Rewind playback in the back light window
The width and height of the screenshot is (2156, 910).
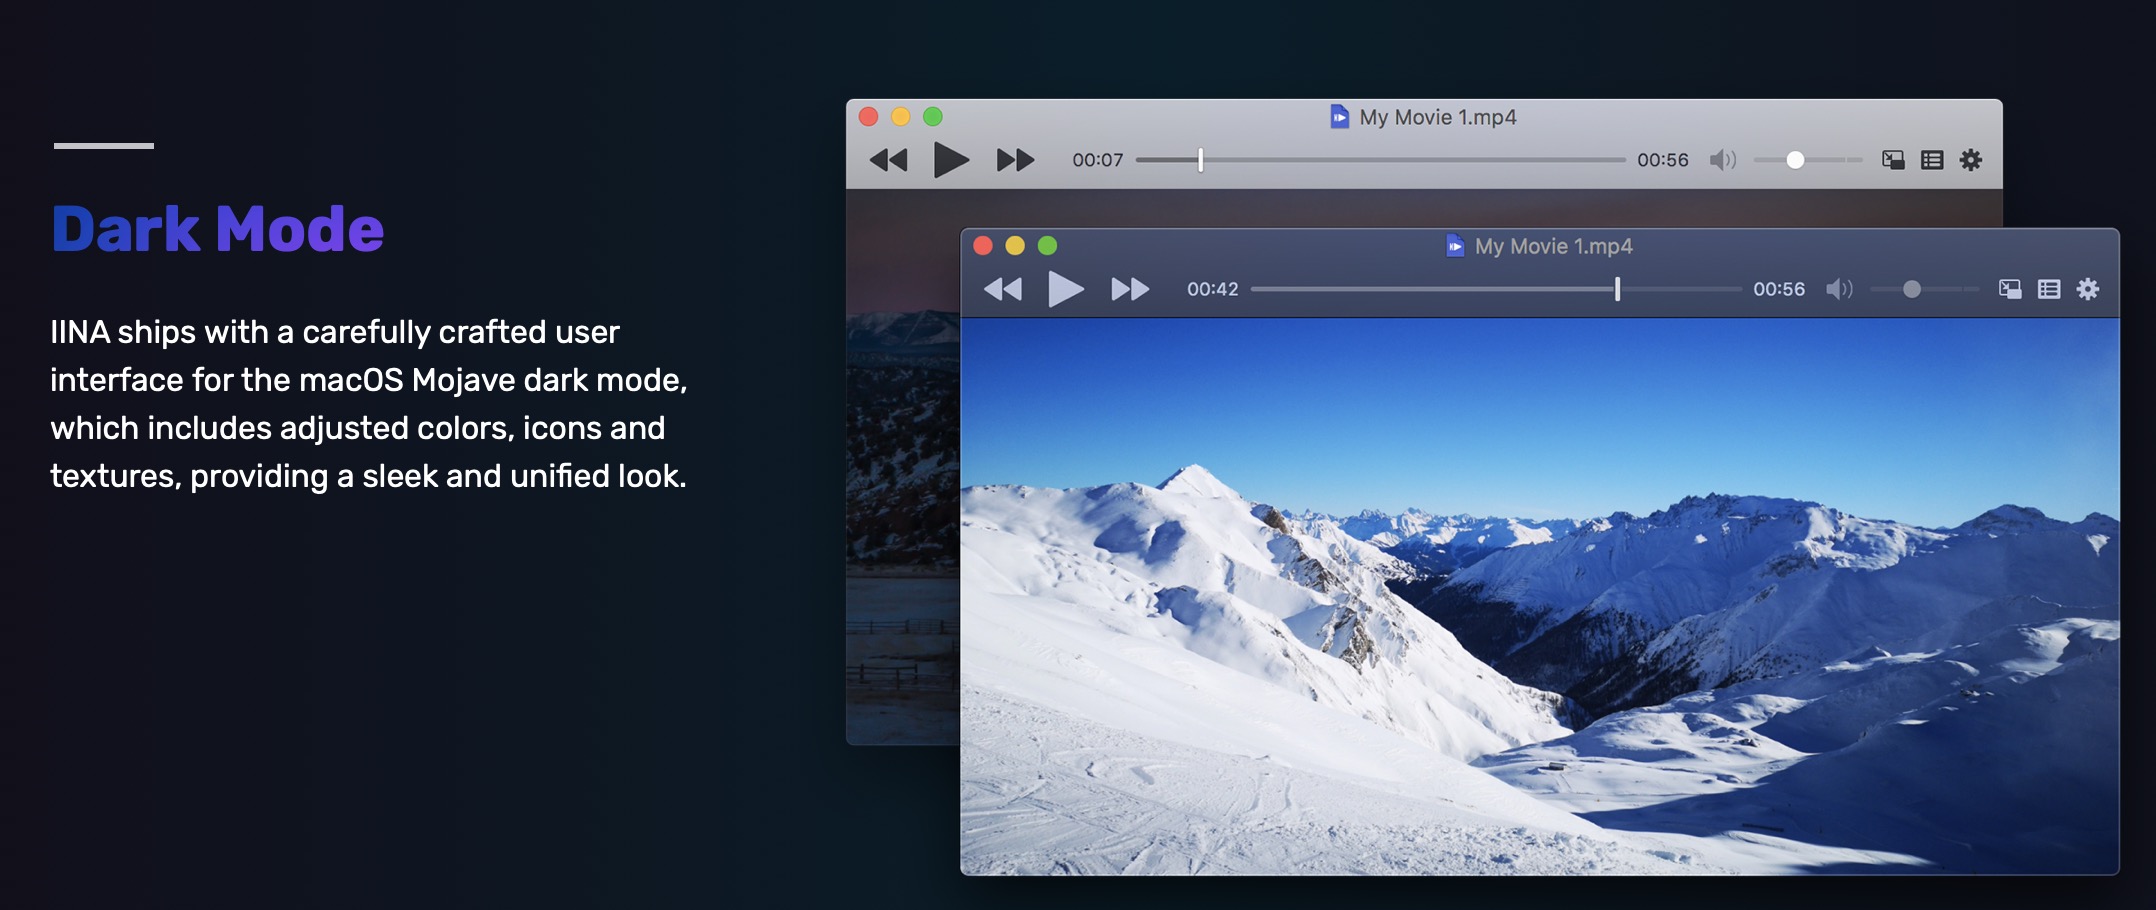(x=888, y=160)
